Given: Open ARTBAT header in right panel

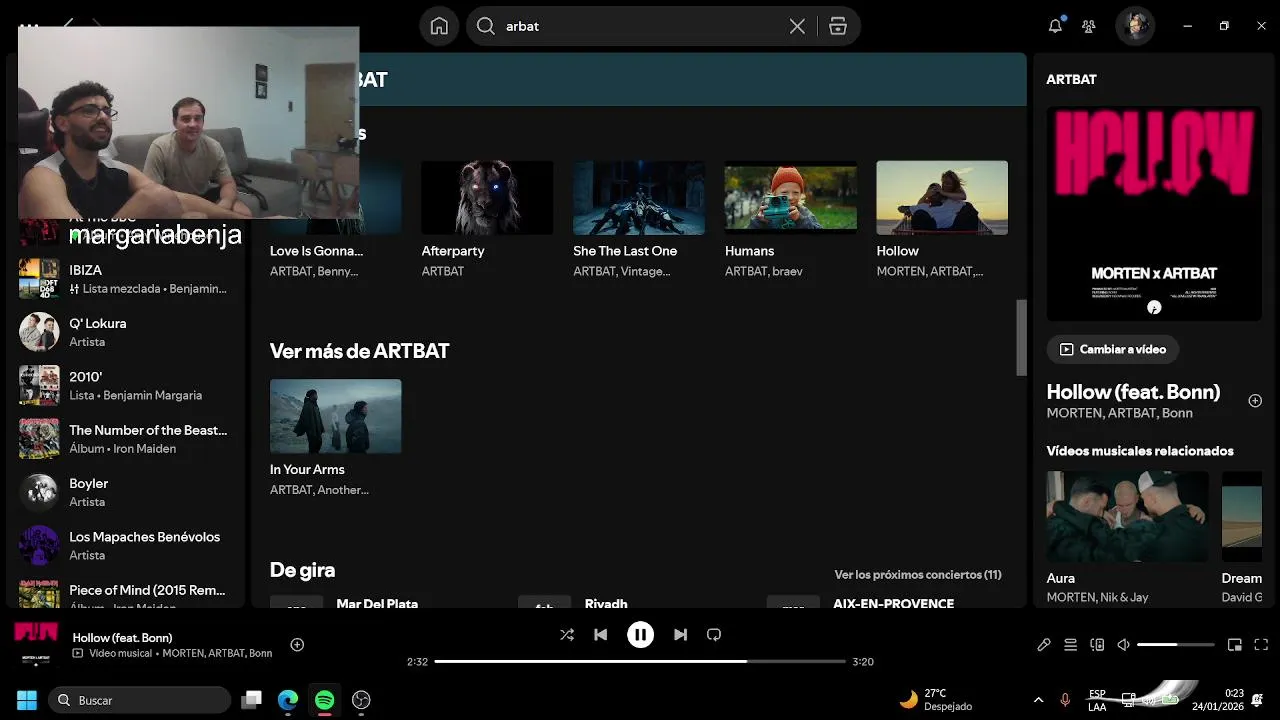Looking at the screenshot, I should coord(1071,79).
